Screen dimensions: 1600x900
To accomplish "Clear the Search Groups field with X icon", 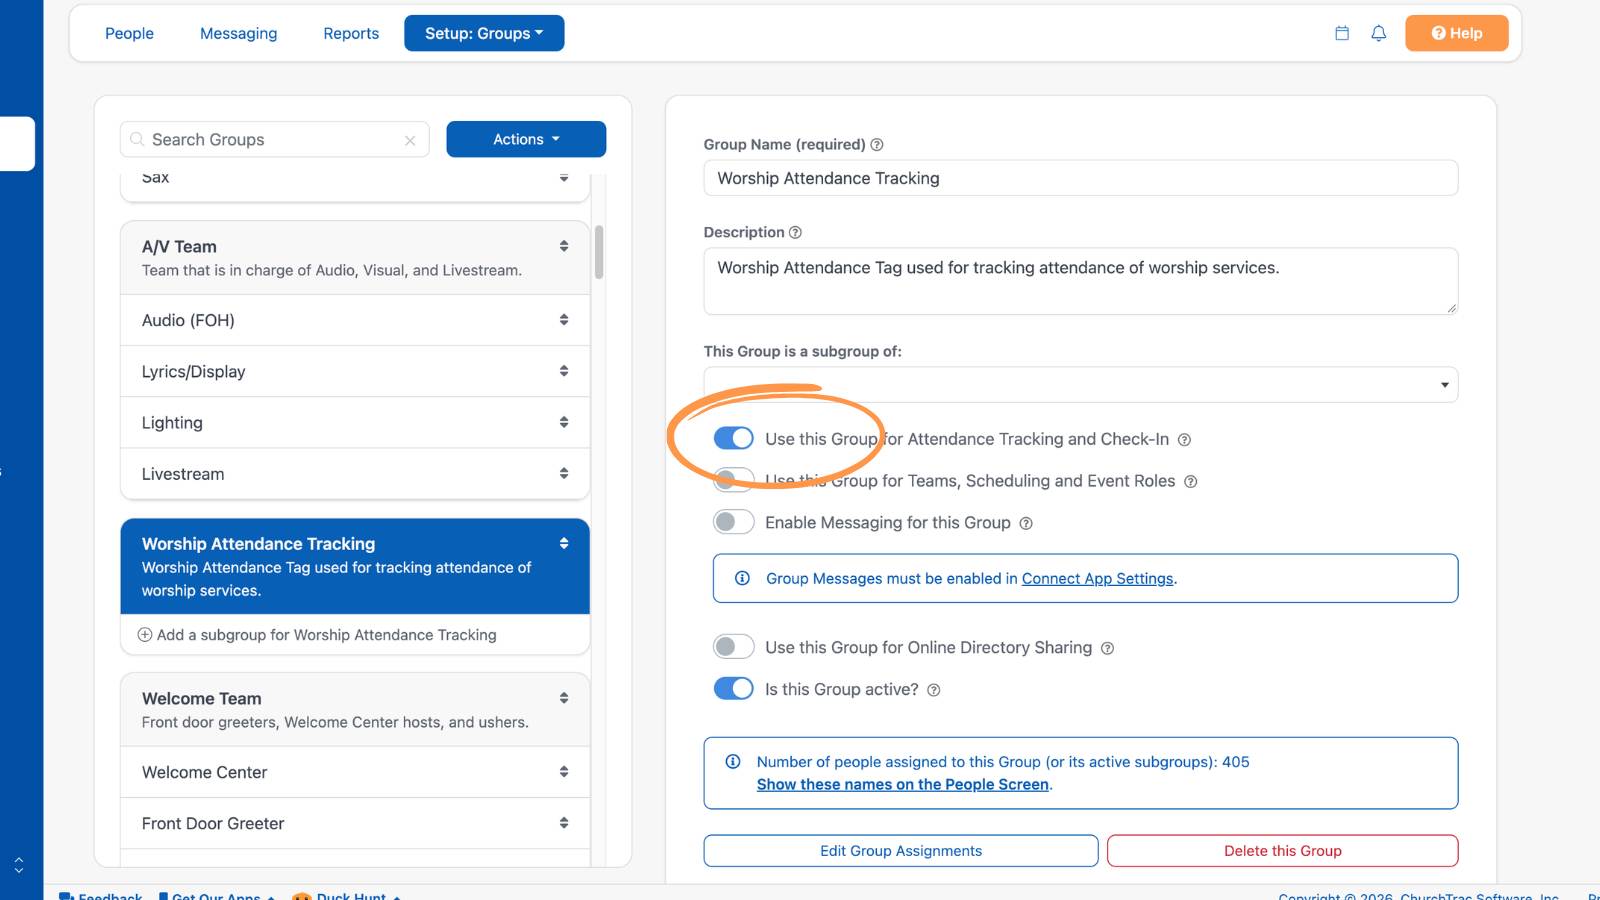I will point(410,141).
